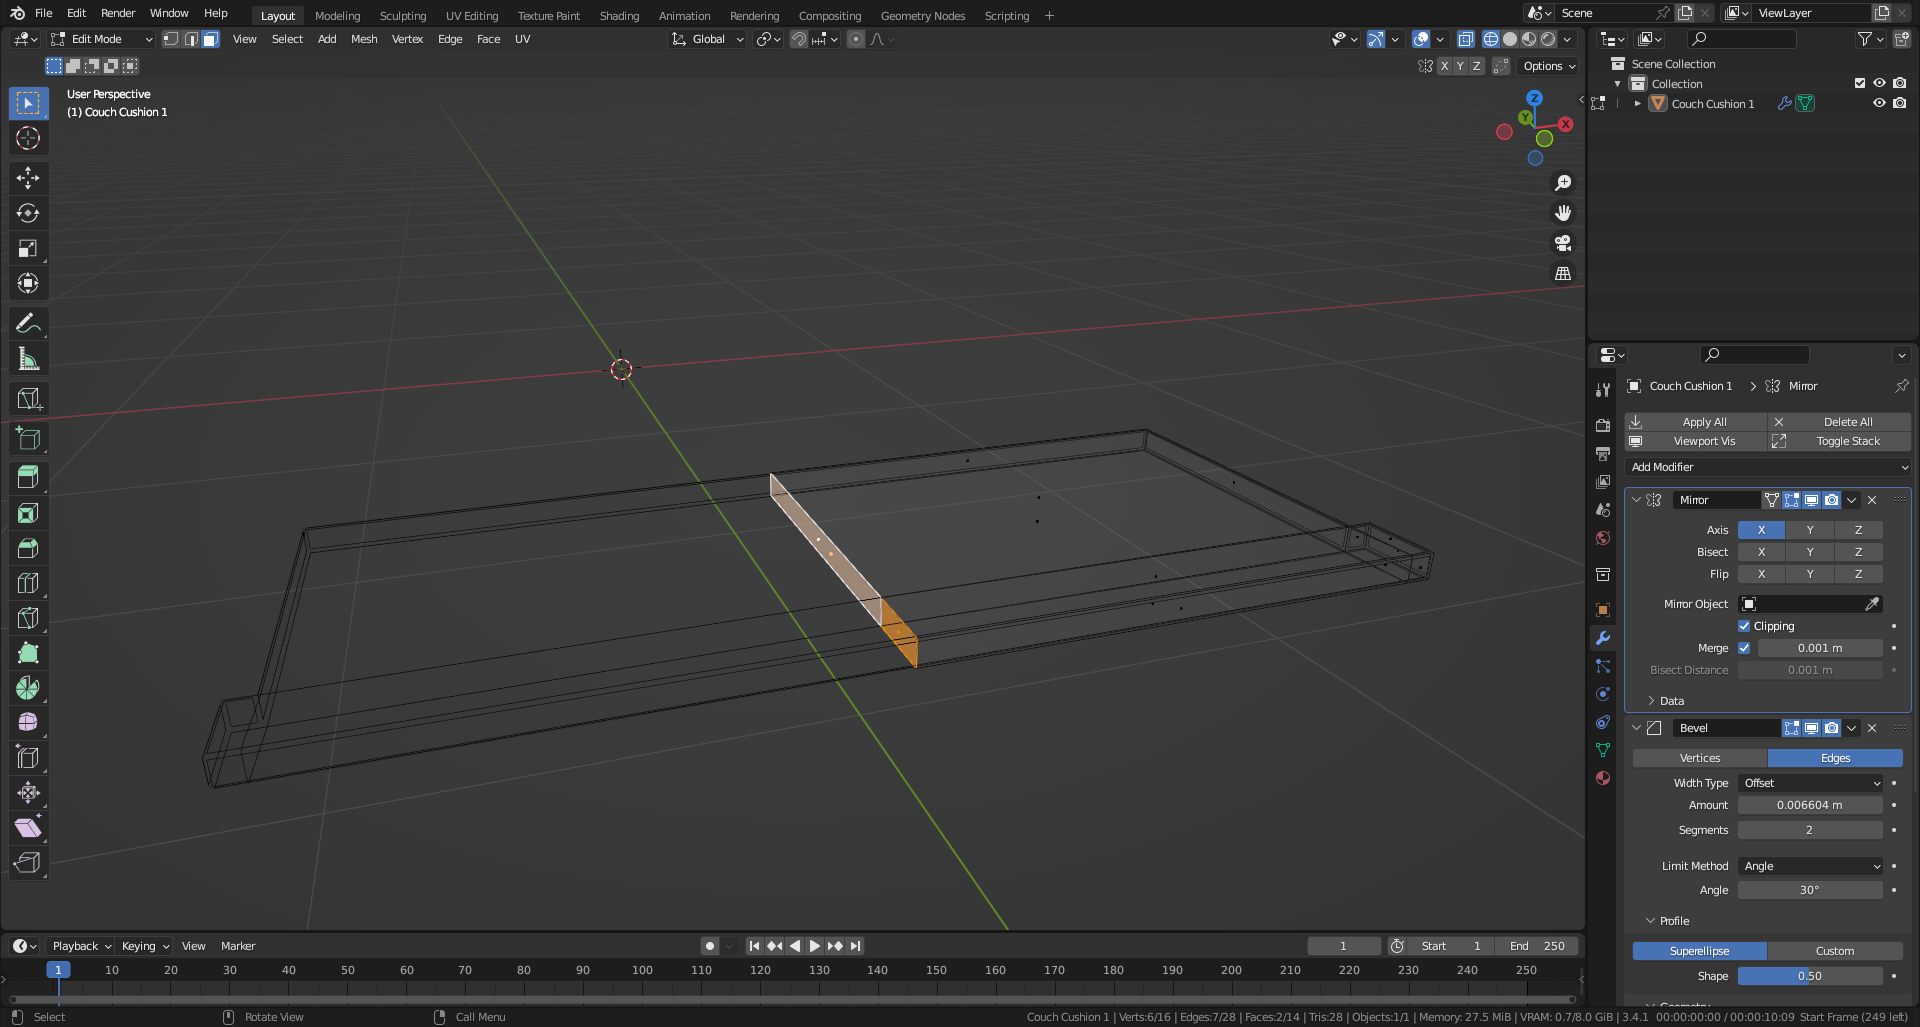This screenshot has height=1027, width=1920.
Task: Open the Add Modifier dropdown
Action: point(1768,467)
